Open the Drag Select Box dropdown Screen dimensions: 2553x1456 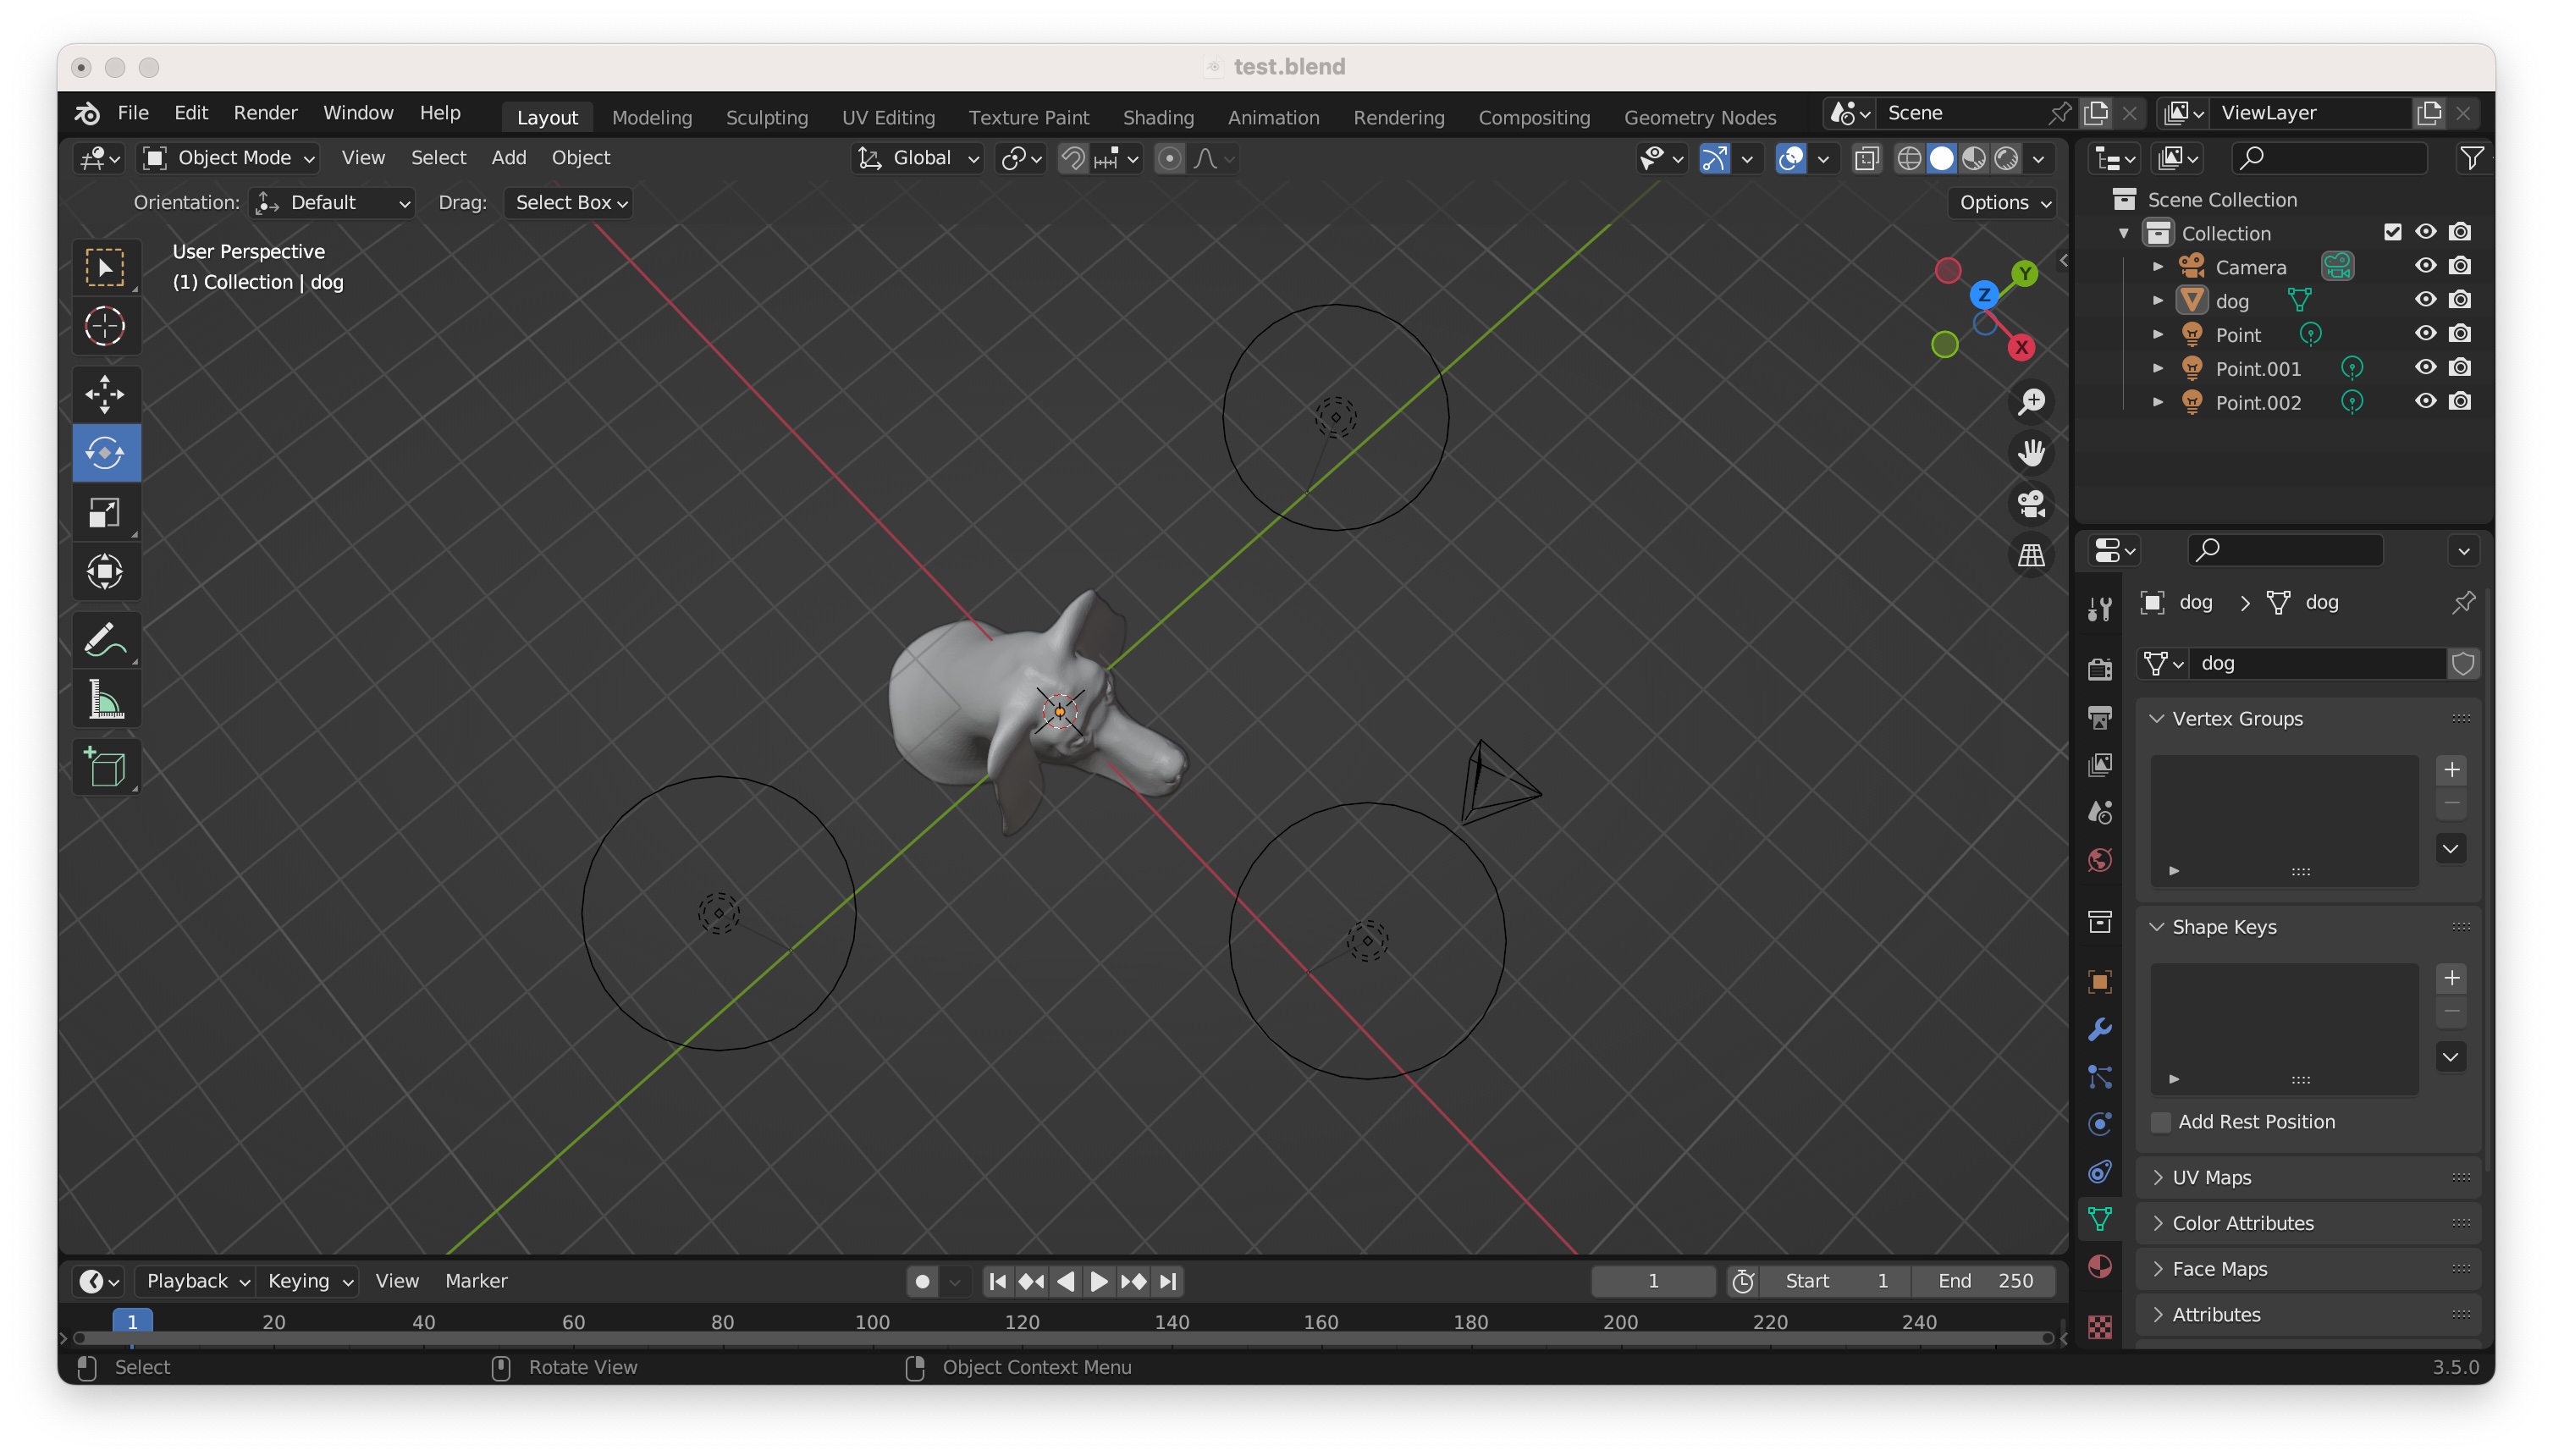pos(569,203)
